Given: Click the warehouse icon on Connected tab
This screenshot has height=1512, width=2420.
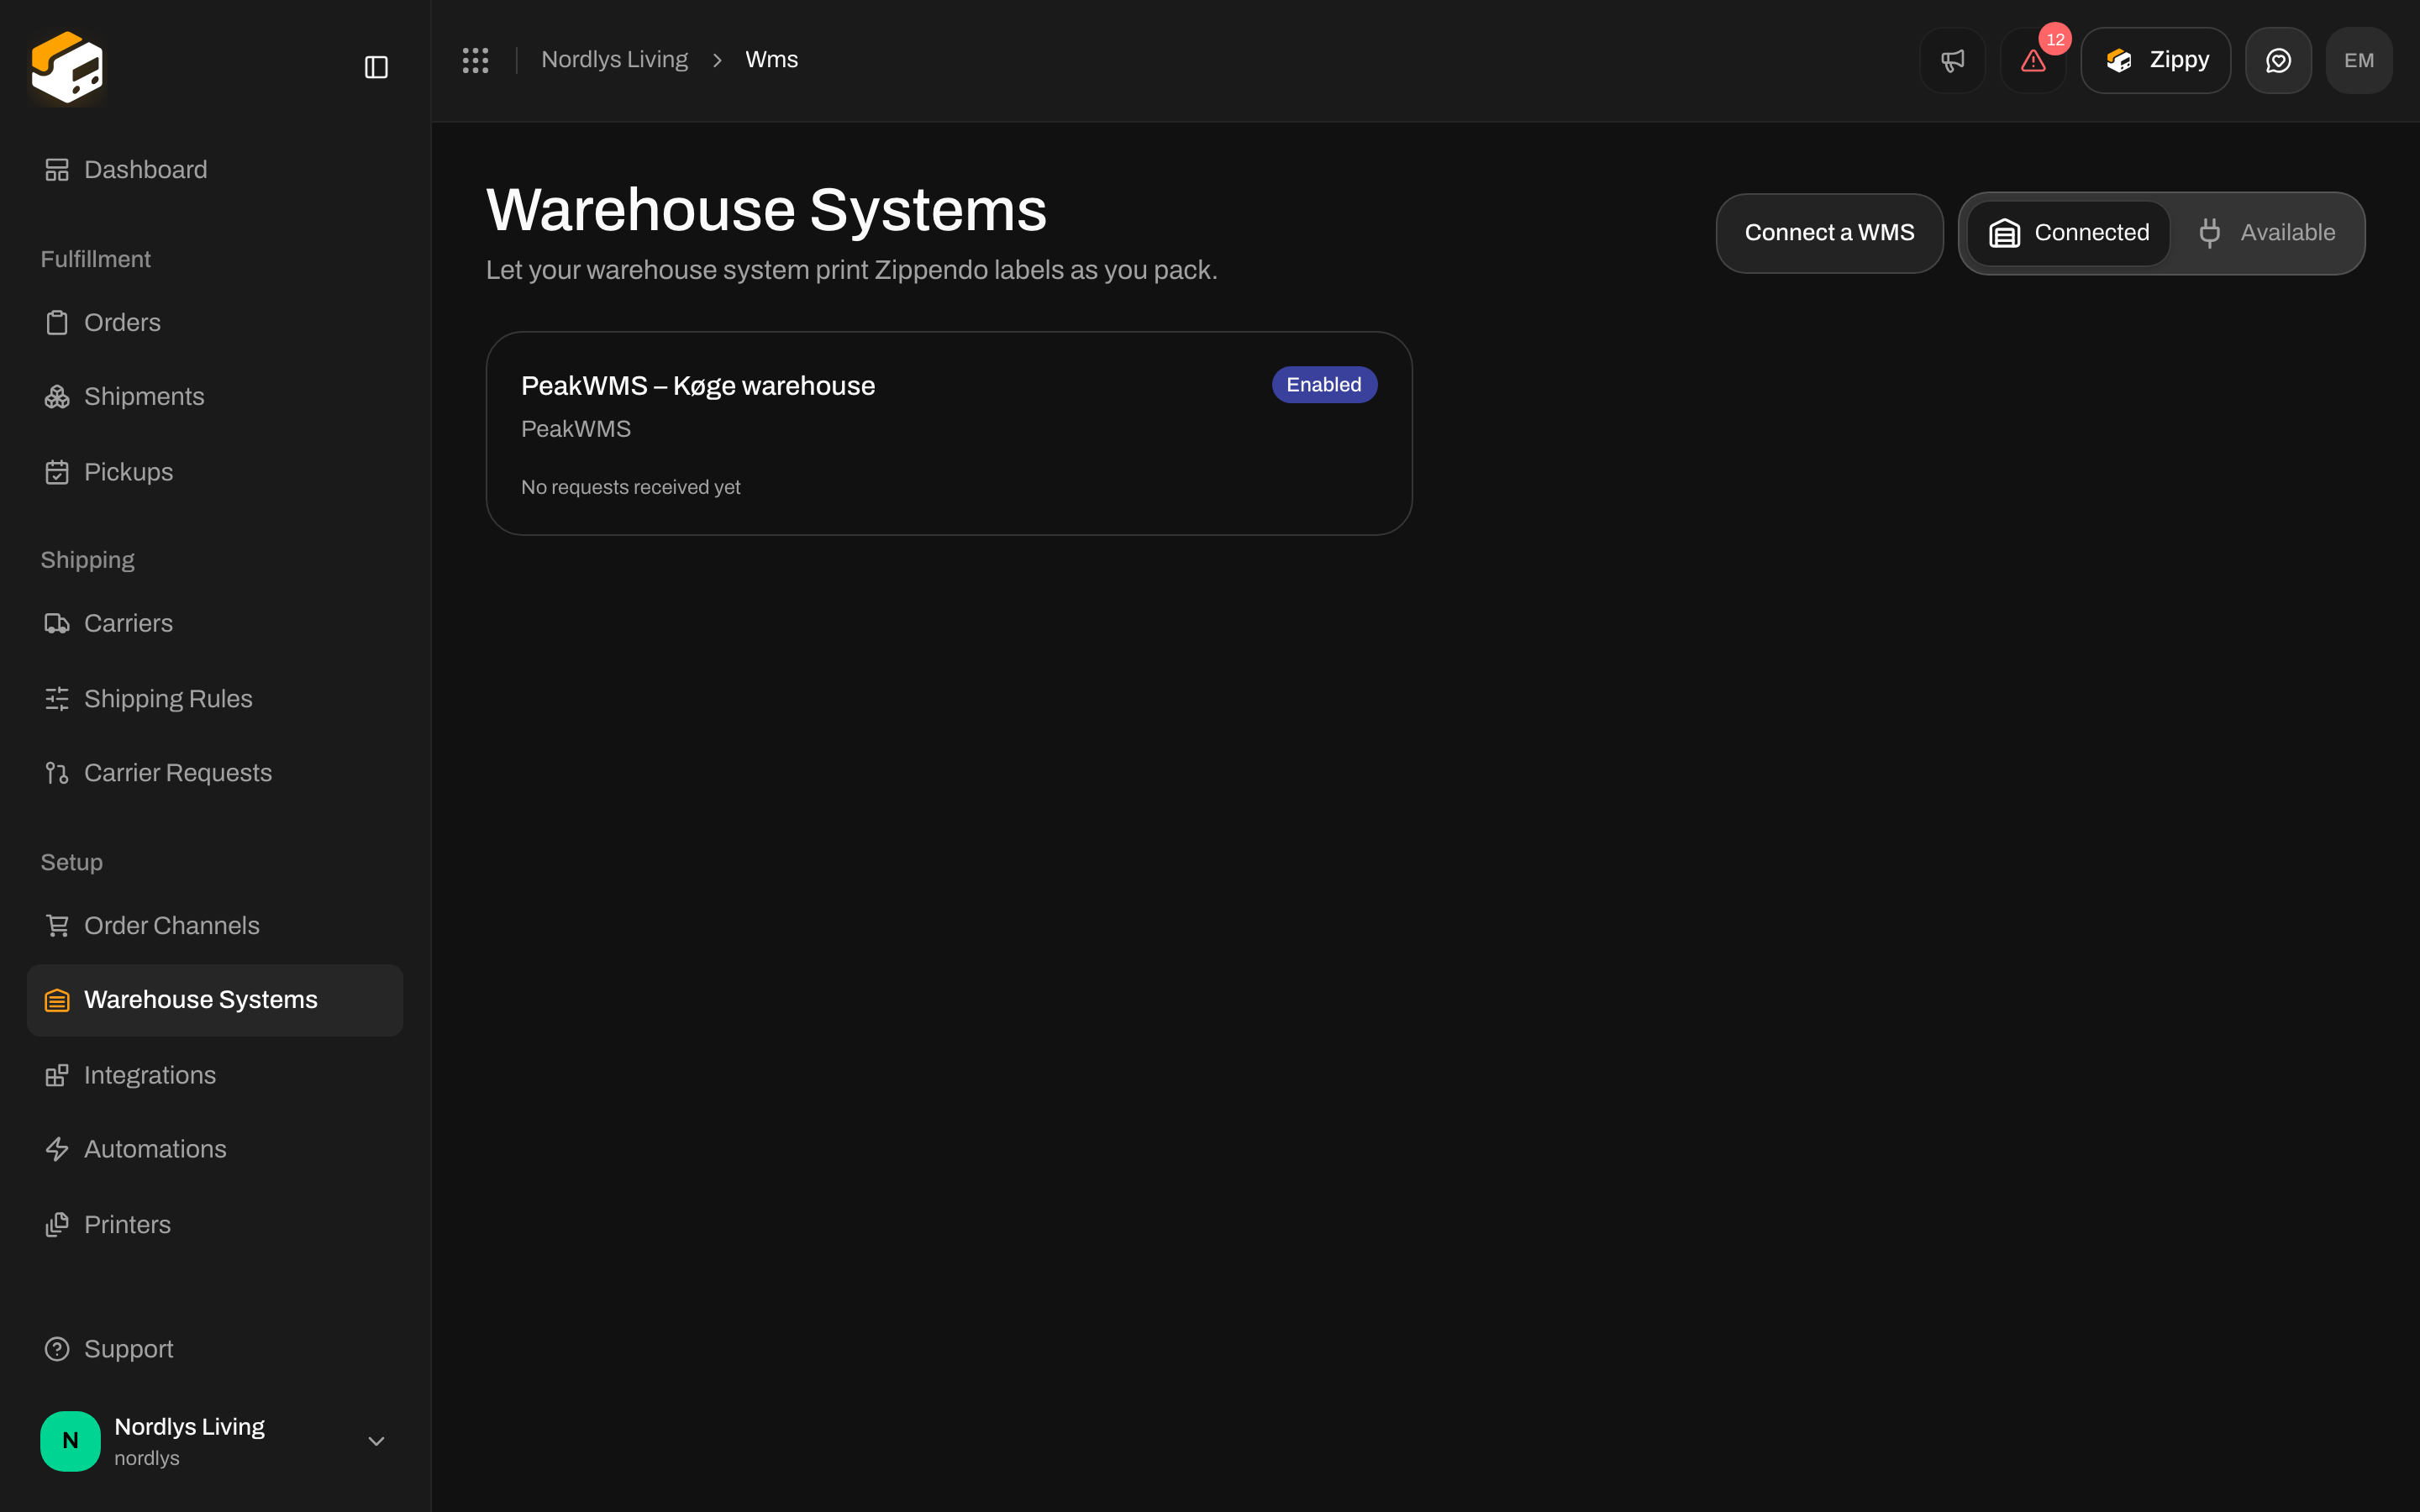Looking at the screenshot, I should coord(2005,233).
